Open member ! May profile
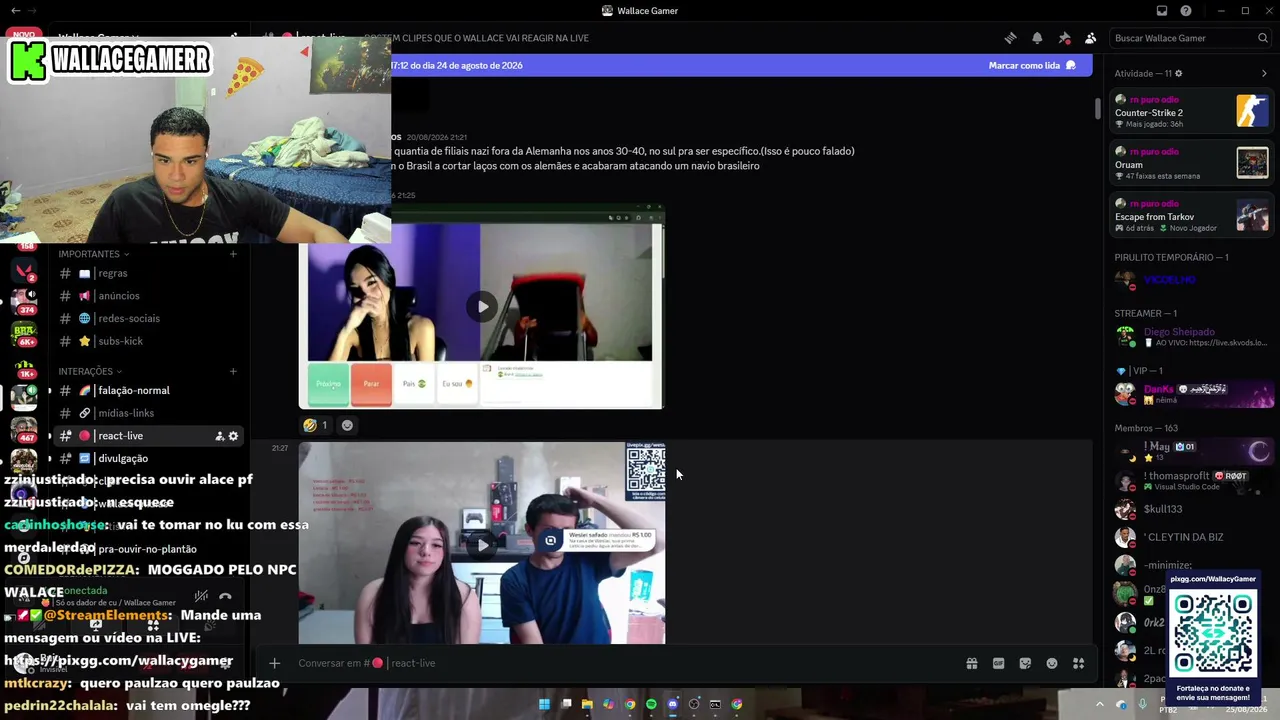The height and width of the screenshot is (720, 1280). click(x=1192, y=452)
